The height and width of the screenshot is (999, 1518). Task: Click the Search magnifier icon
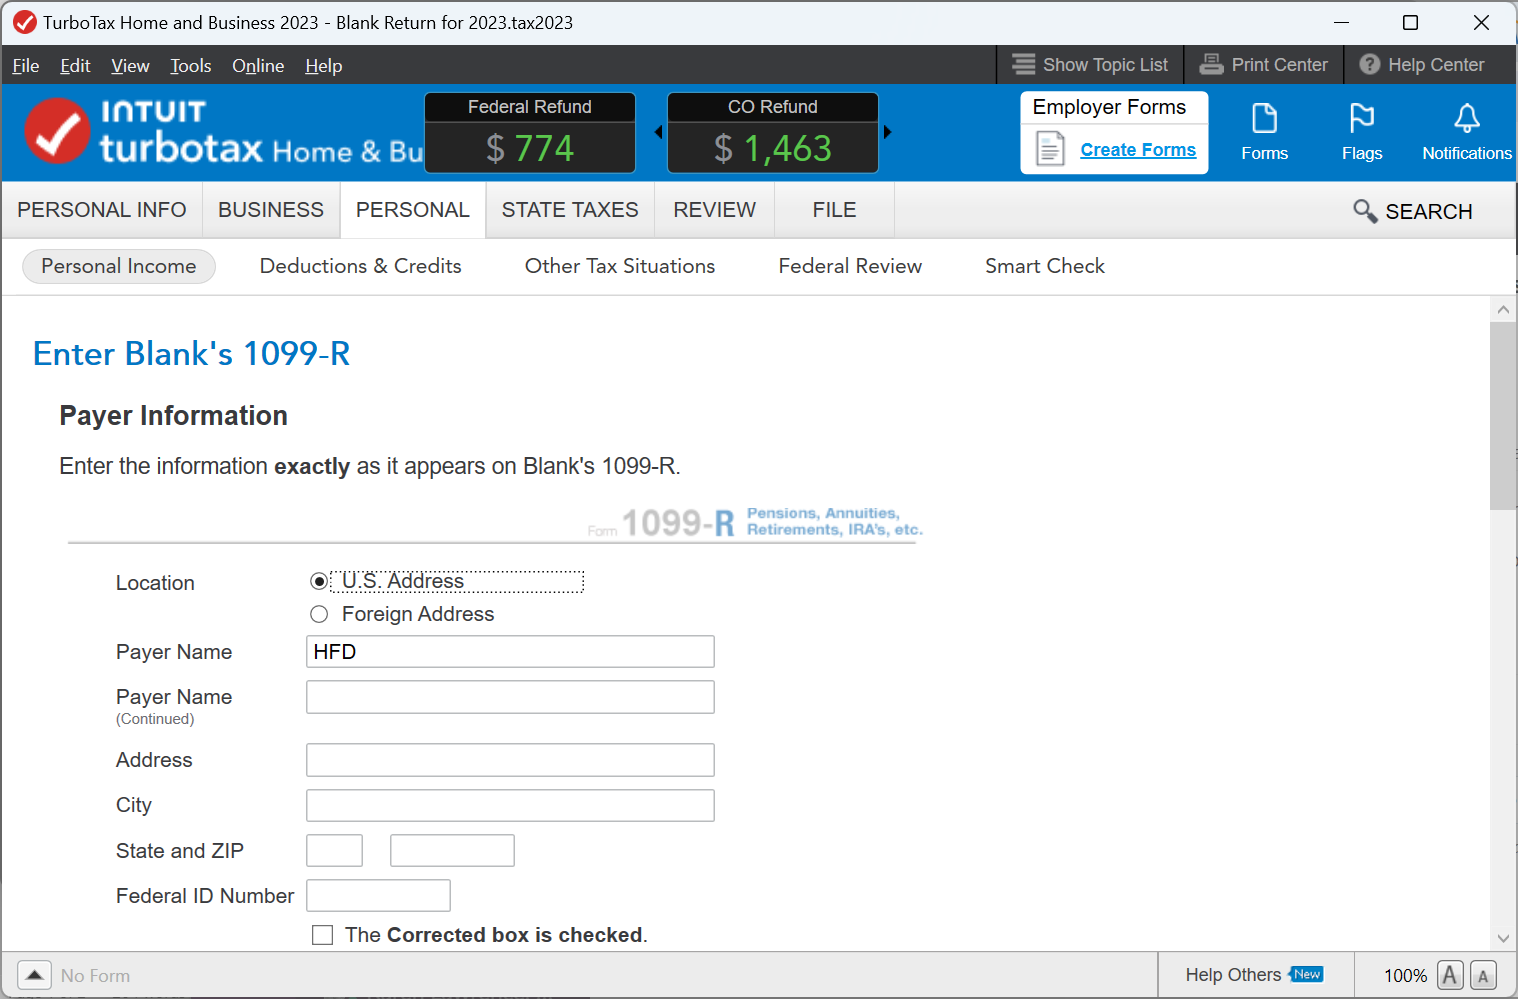[1365, 211]
